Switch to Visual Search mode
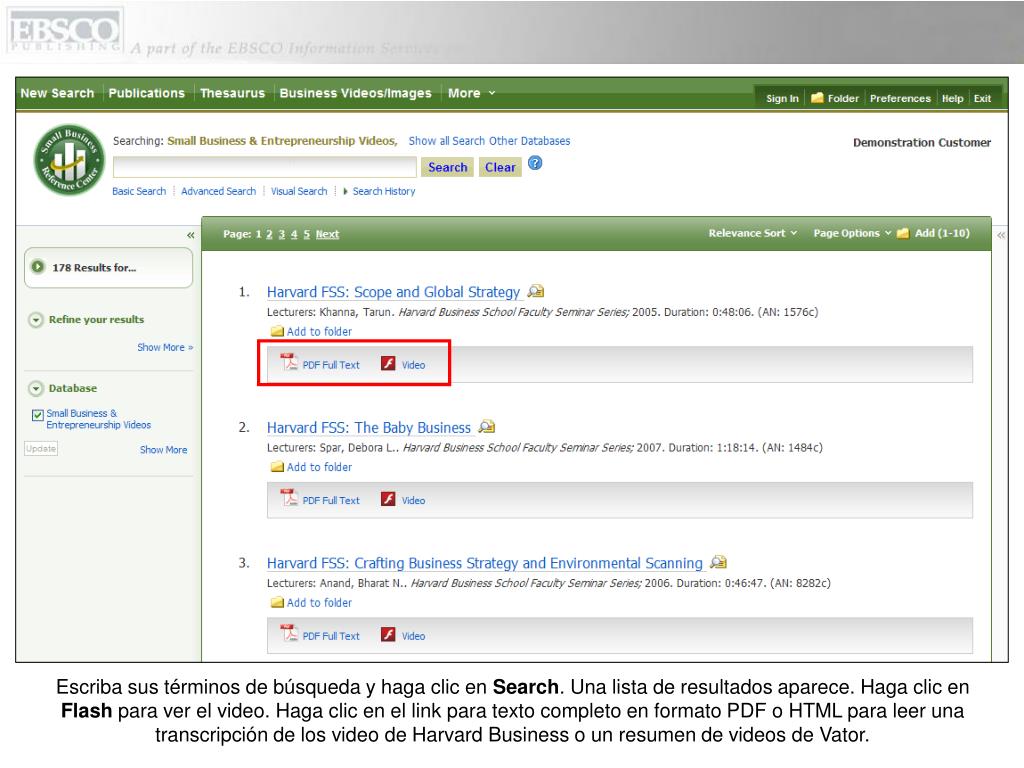The height and width of the screenshot is (768, 1024). point(299,191)
